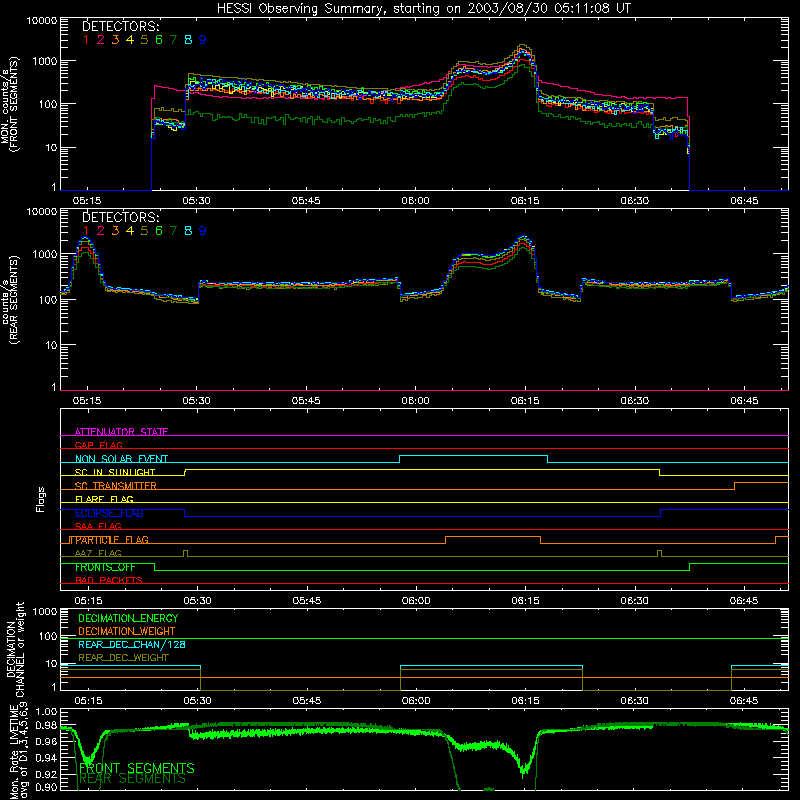Viewport: 800px width, 800px height.
Task: Pick red detector 1 in rear segments legend
Action: (x=86, y=231)
